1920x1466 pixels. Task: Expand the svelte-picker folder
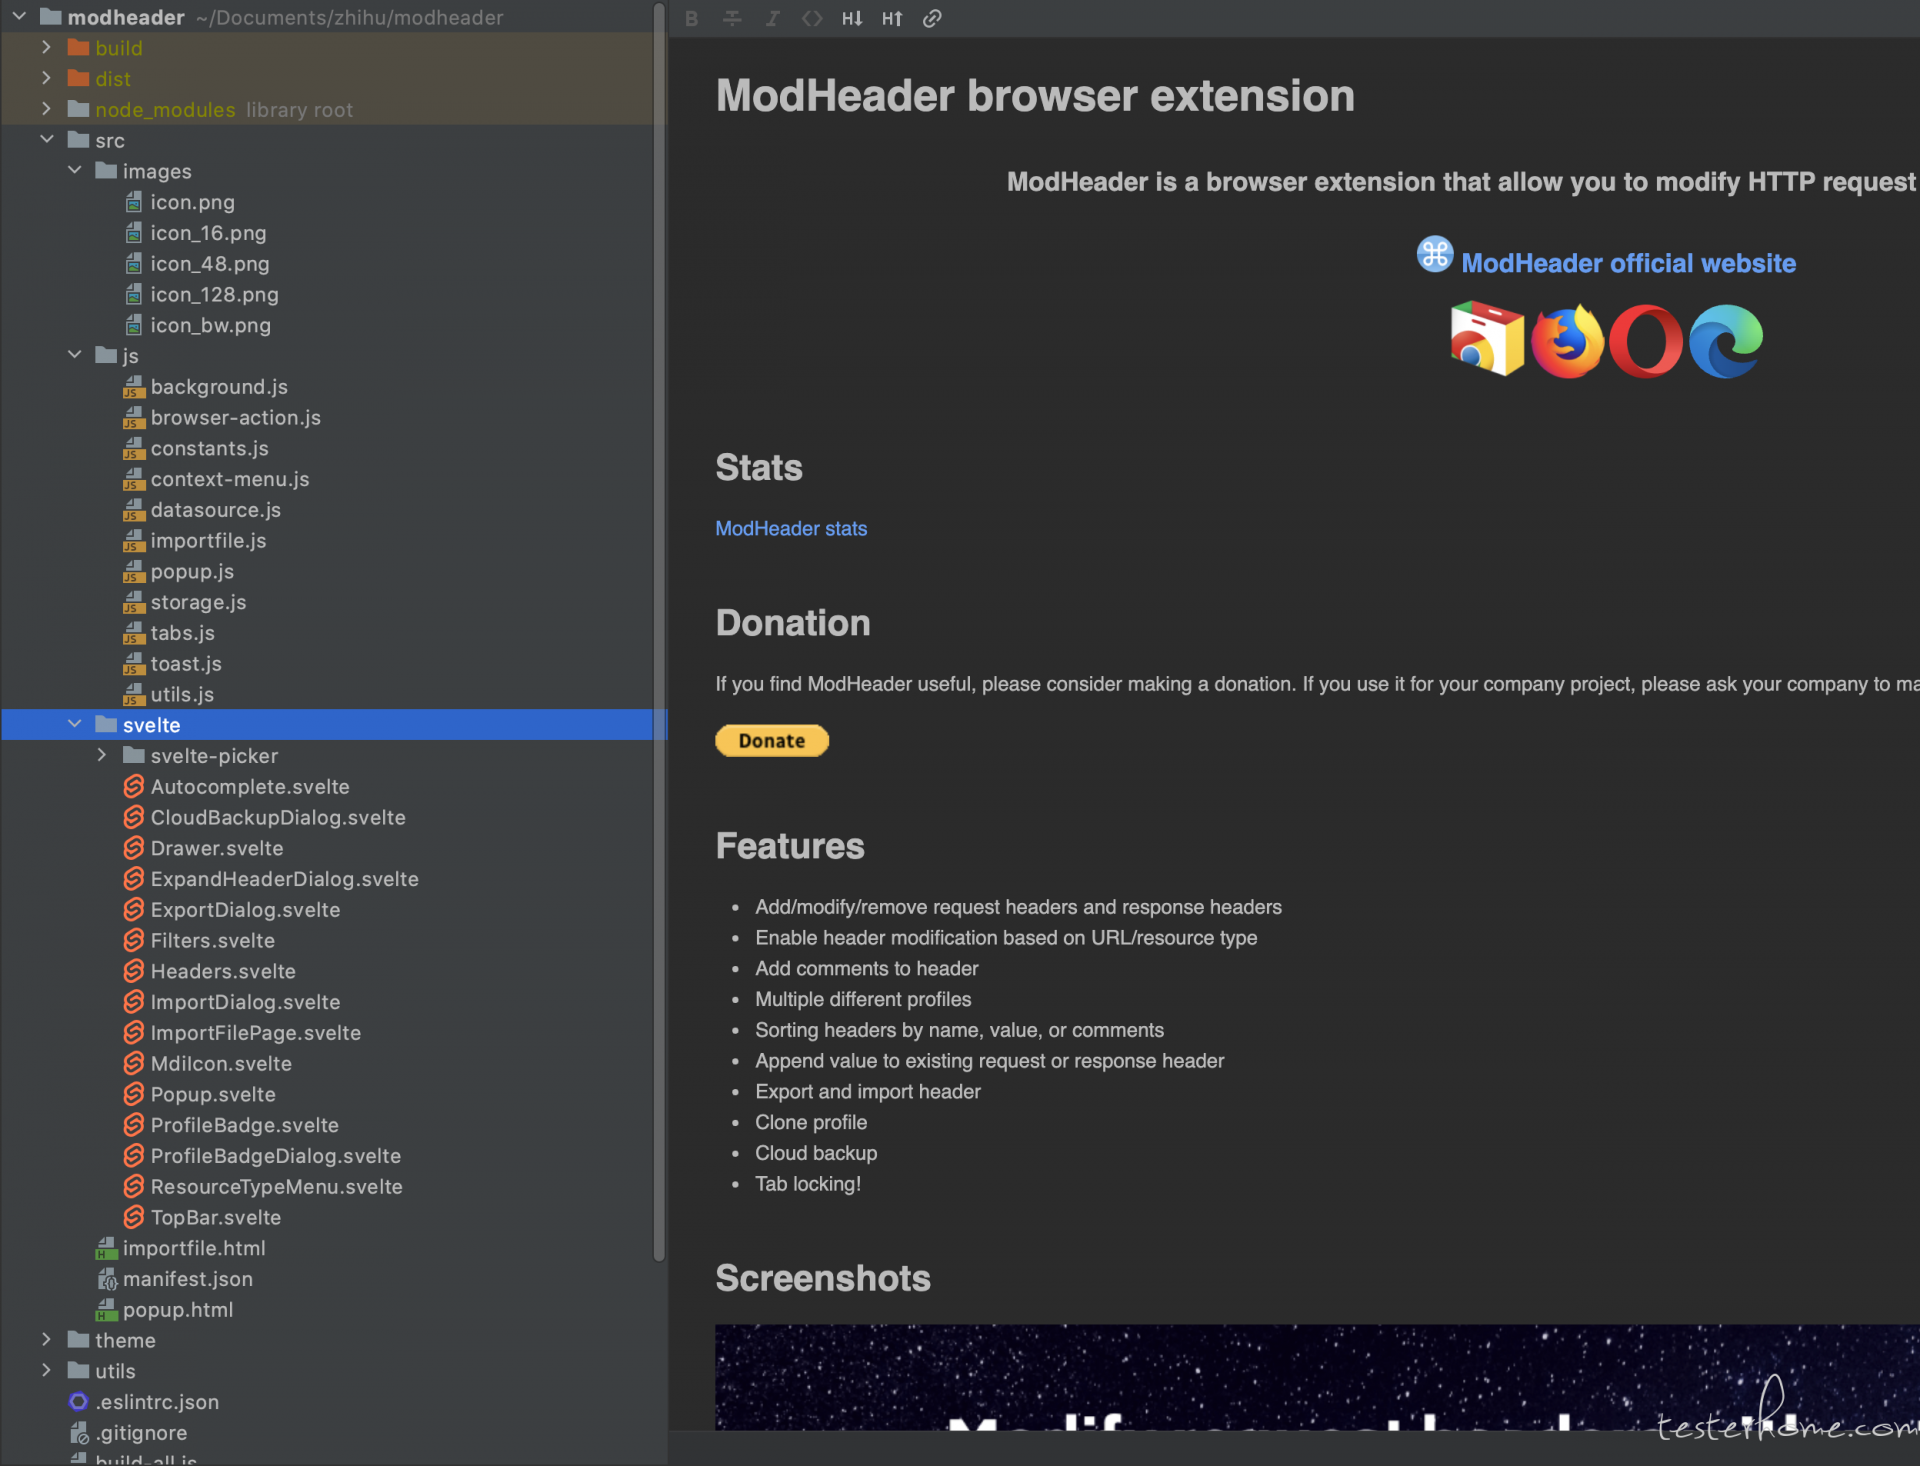click(102, 755)
